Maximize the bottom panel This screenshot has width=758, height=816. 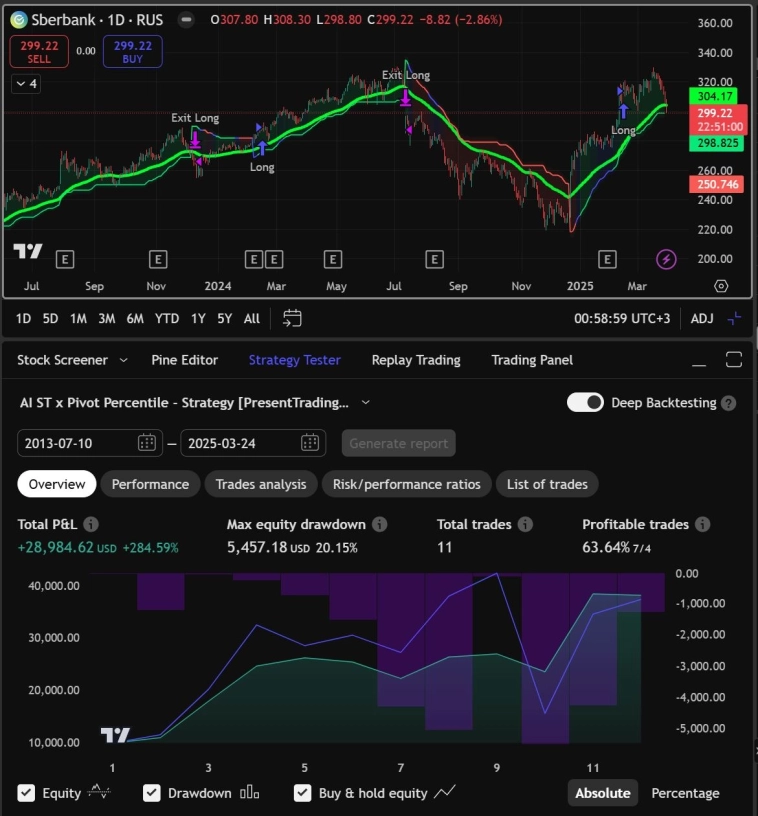pos(734,360)
